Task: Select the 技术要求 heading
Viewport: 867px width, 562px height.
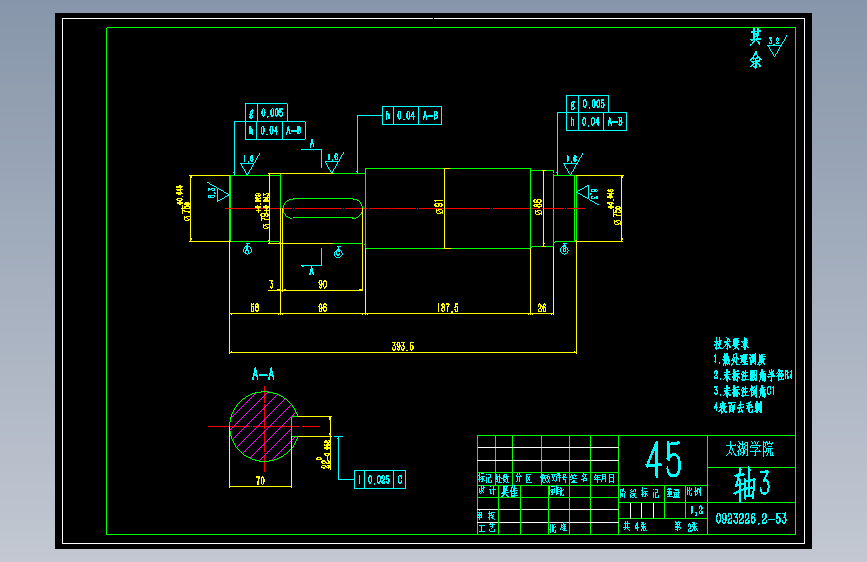Action: coord(731,344)
